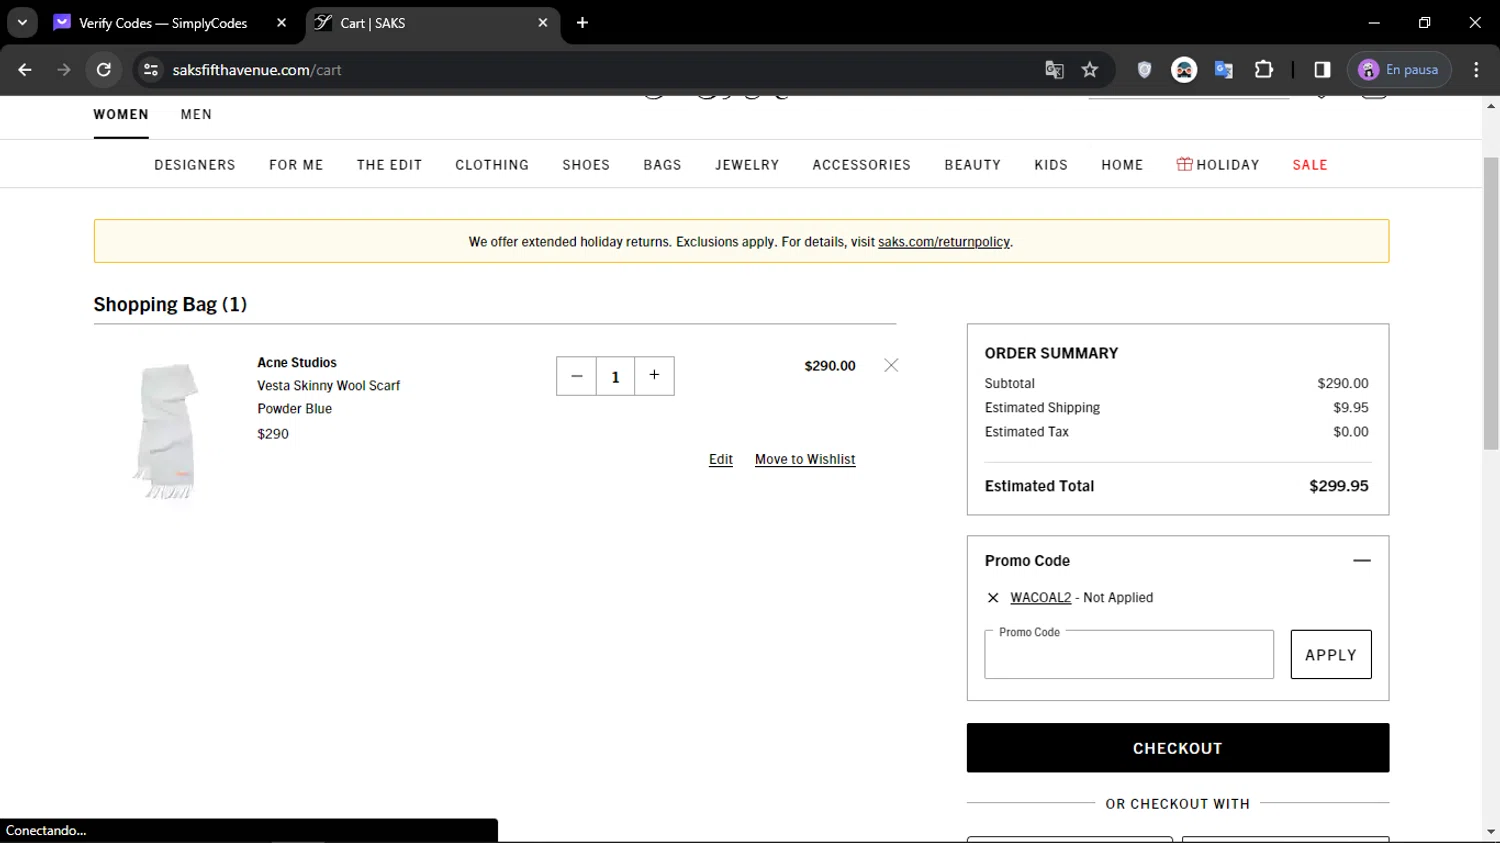
Task: Increase scarf quantity with plus button
Action: pos(654,376)
